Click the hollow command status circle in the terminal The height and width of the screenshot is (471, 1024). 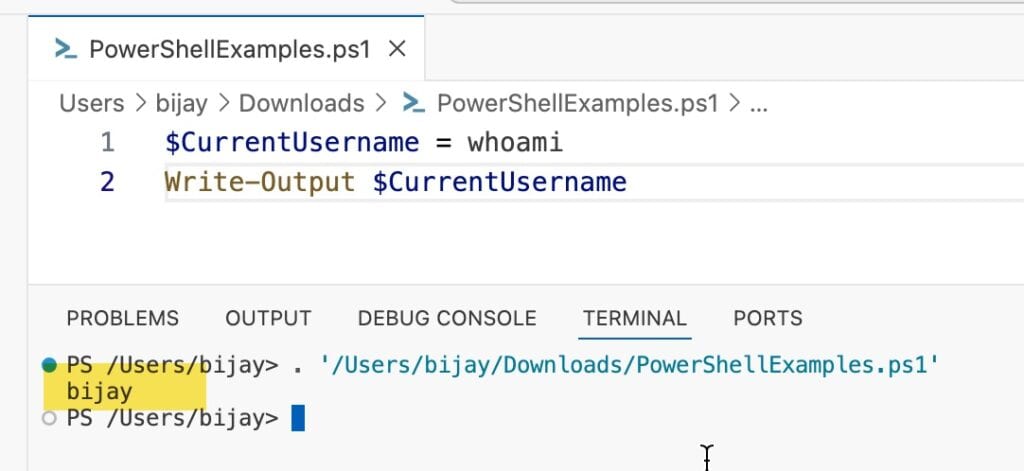pos(49,418)
